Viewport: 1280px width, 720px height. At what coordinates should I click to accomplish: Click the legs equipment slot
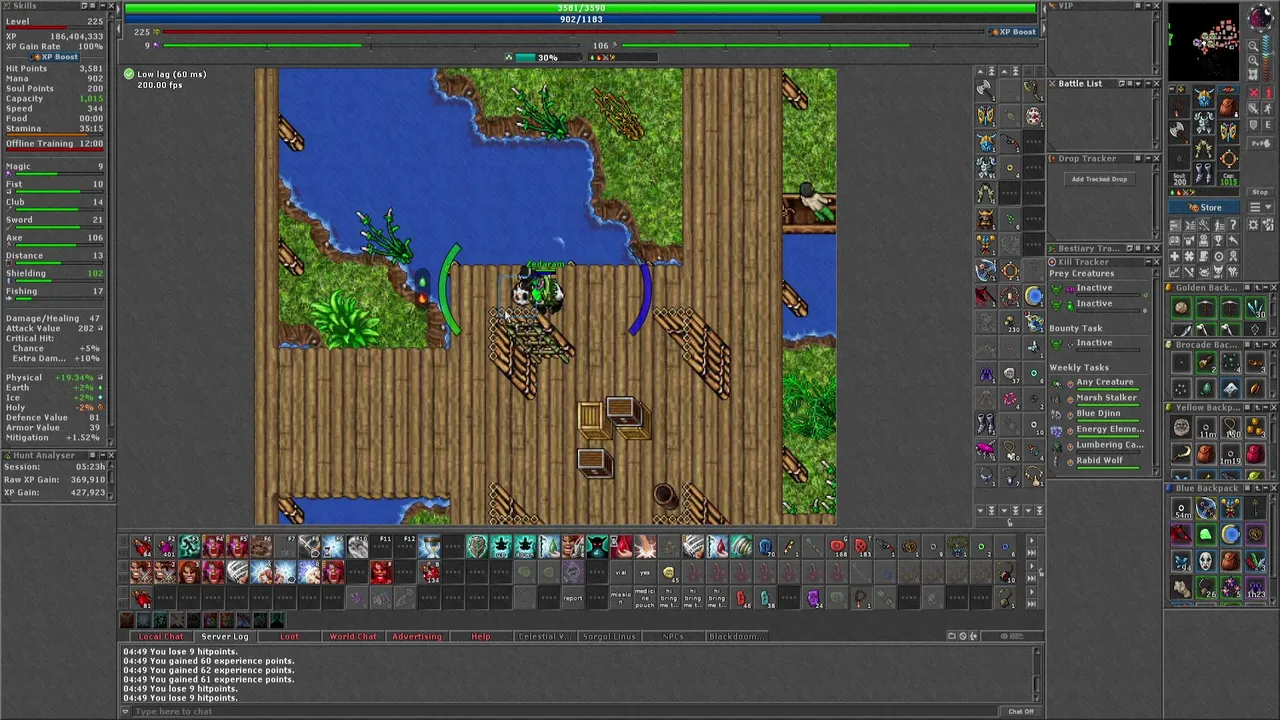pos(1204,147)
